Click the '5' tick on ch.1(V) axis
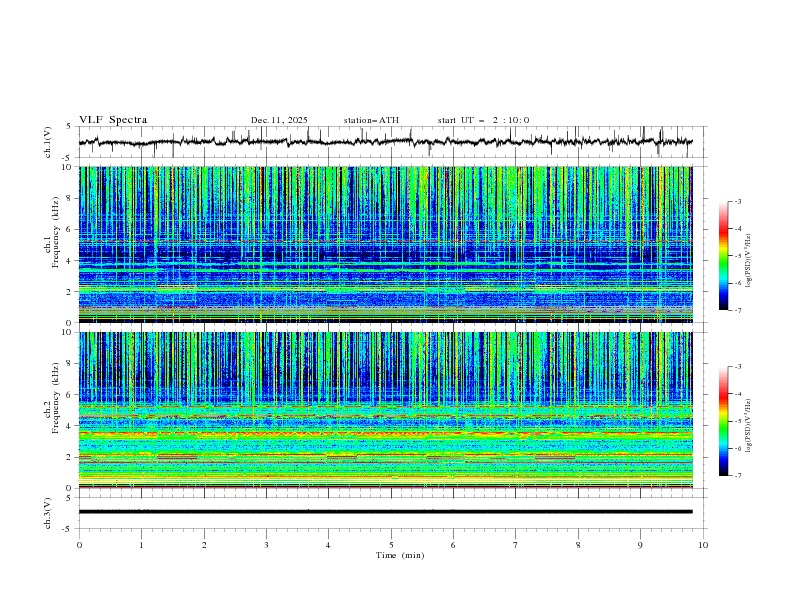 (x=69, y=126)
